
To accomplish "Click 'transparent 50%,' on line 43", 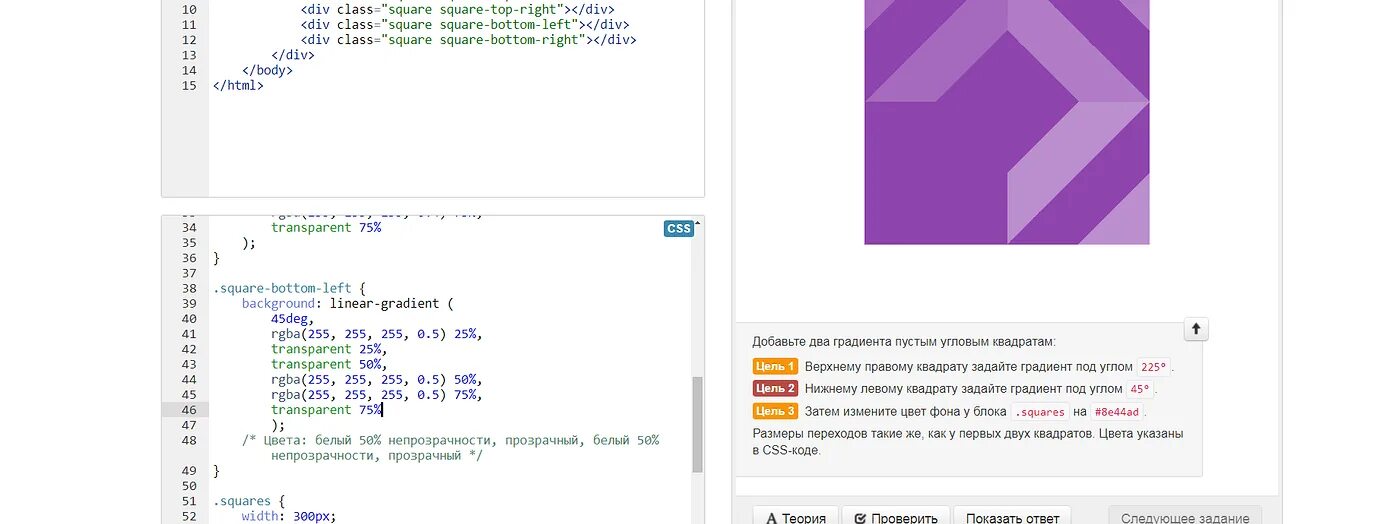I will (329, 364).
